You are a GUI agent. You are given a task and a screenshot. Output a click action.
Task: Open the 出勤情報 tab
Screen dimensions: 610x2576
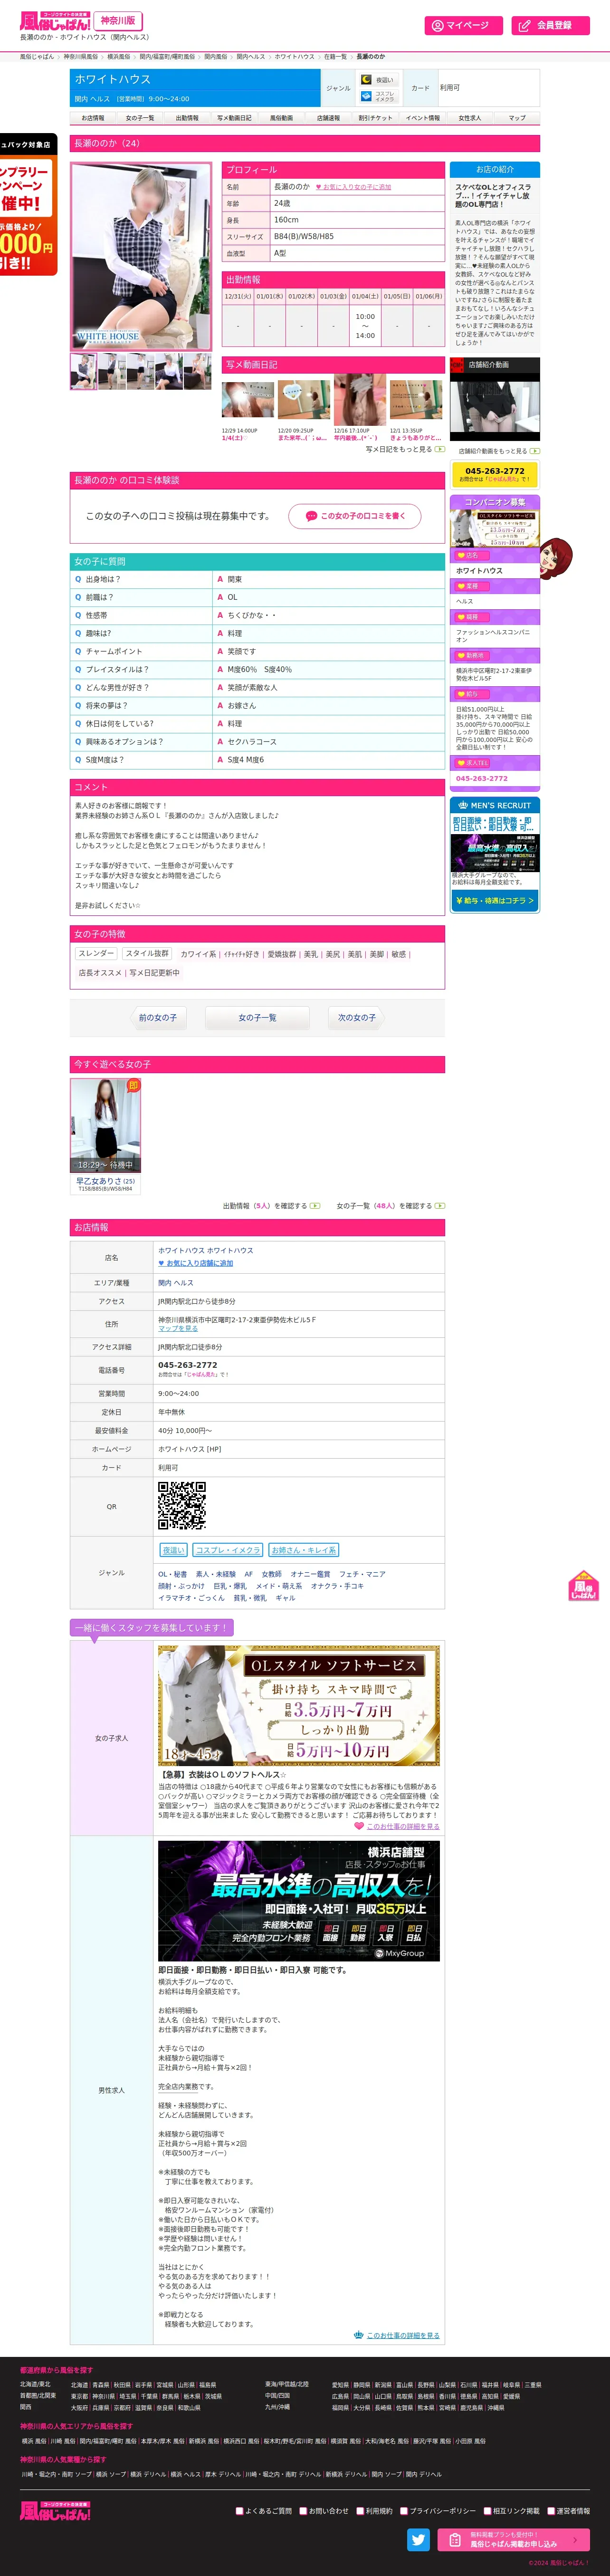[x=187, y=118]
